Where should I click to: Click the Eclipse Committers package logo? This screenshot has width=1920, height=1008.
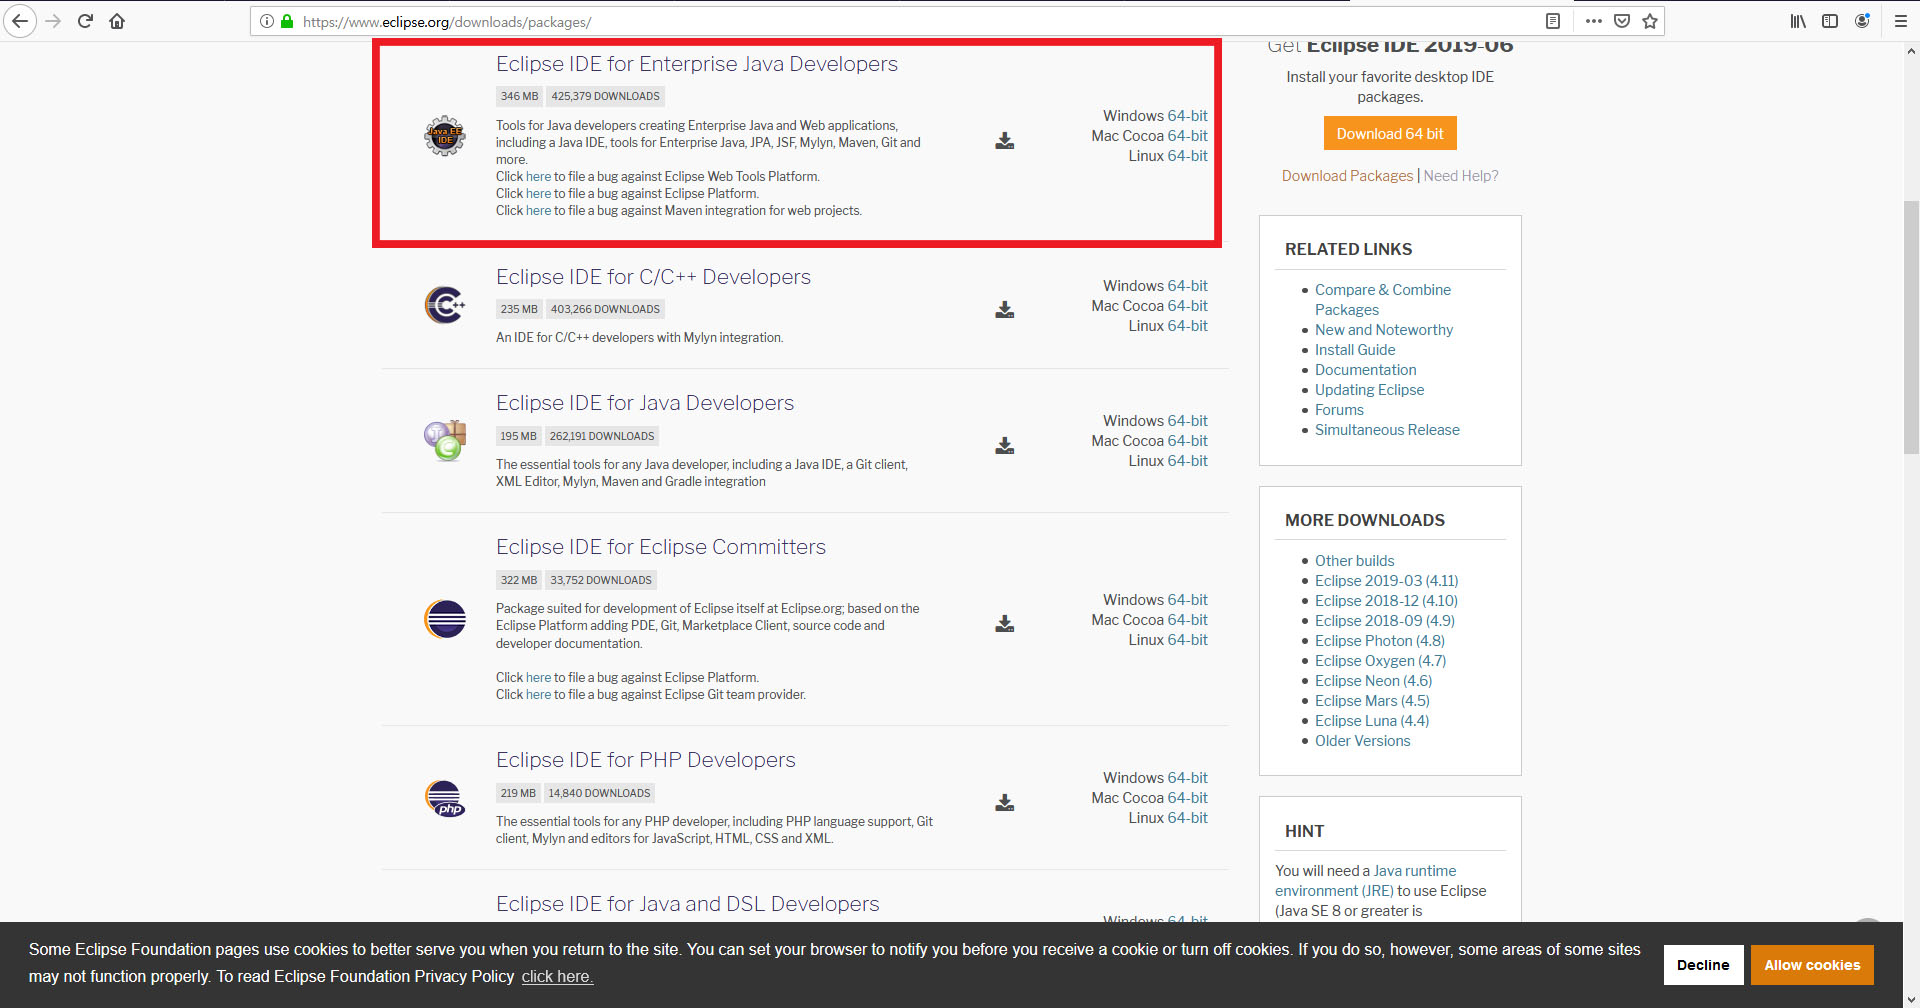click(x=445, y=619)
